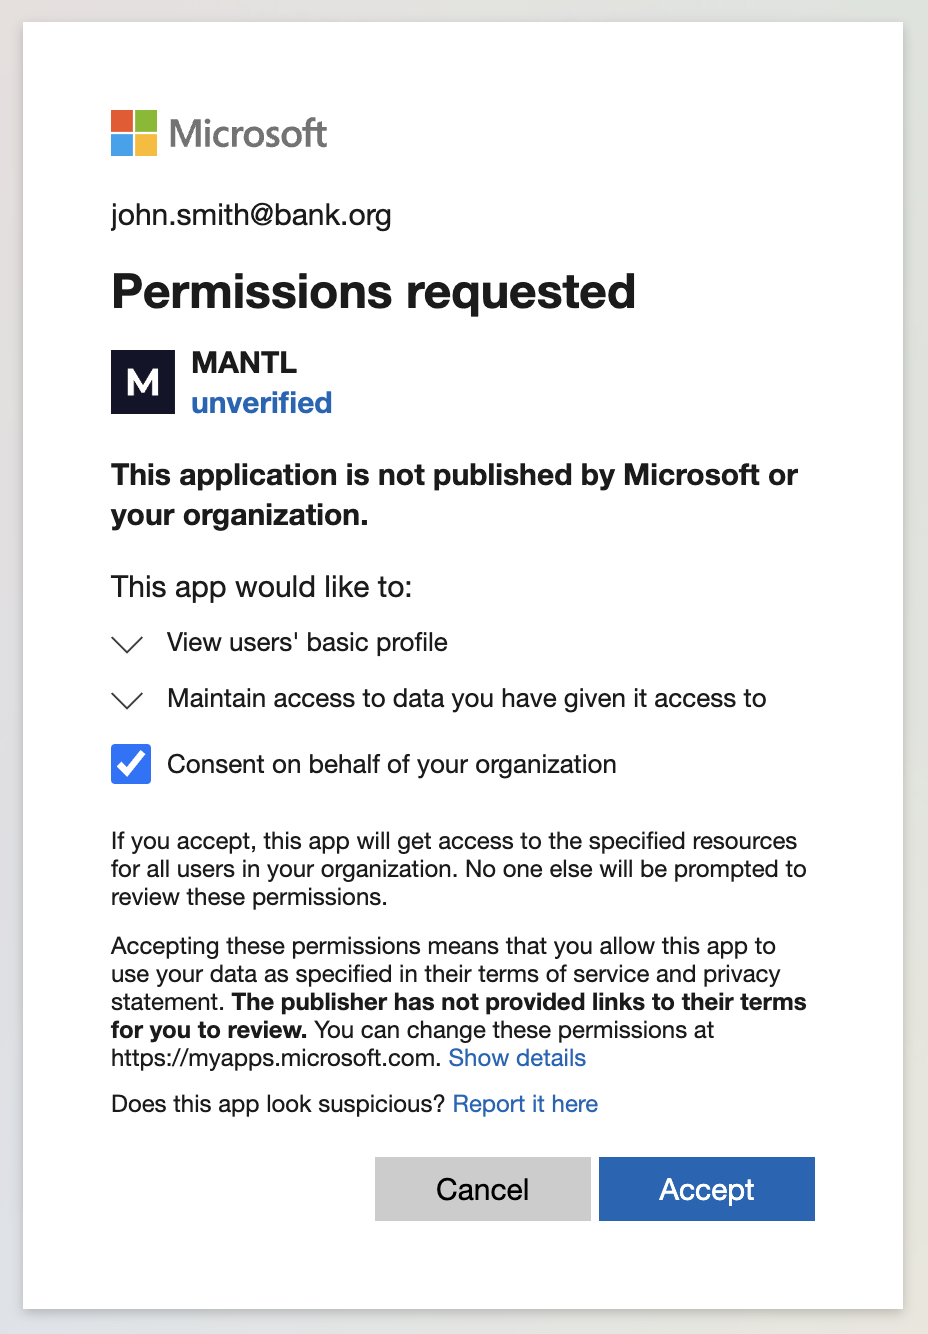Open the "unverified" publisher link

coord(261,403)
